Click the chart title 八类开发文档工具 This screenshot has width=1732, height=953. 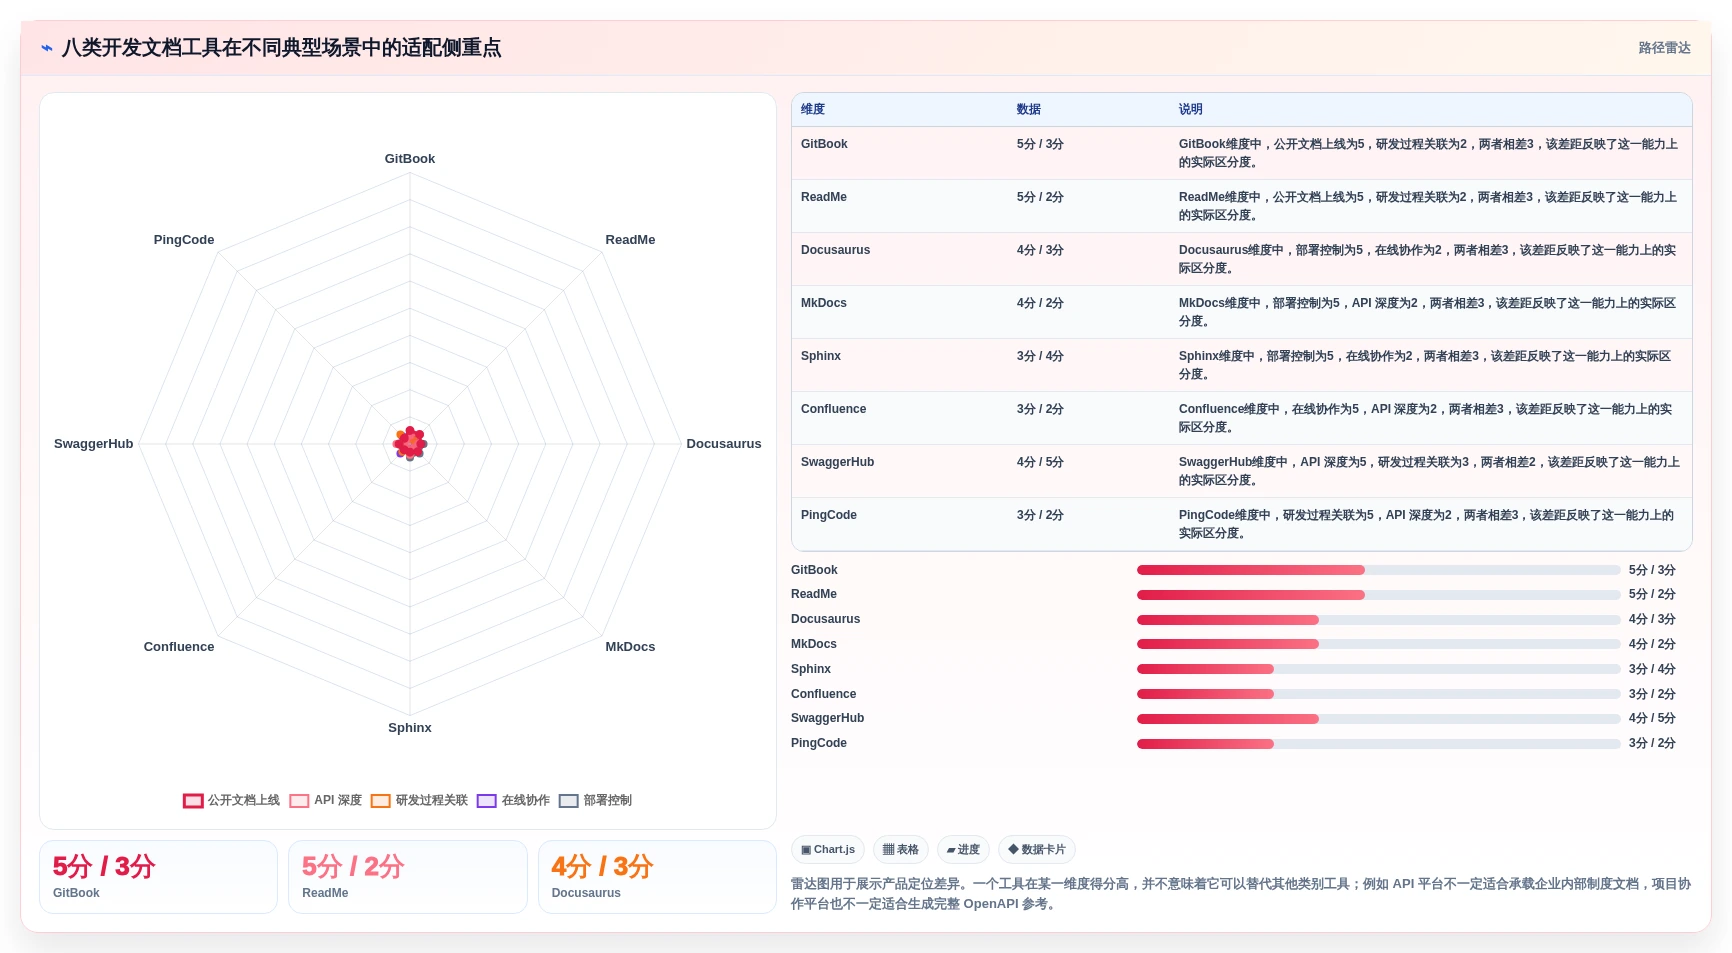281,48
